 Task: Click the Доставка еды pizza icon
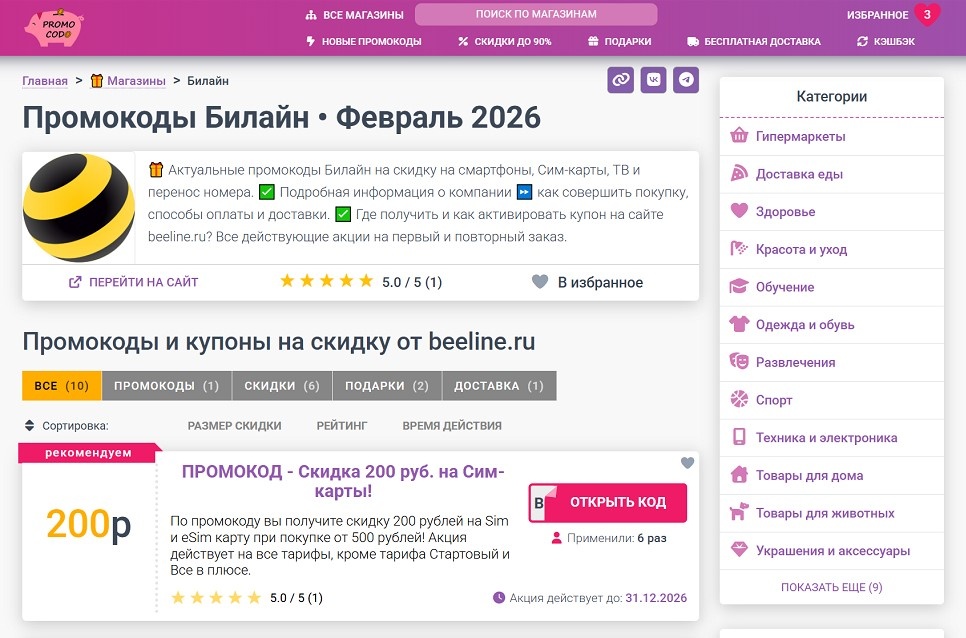pos(739,174)
